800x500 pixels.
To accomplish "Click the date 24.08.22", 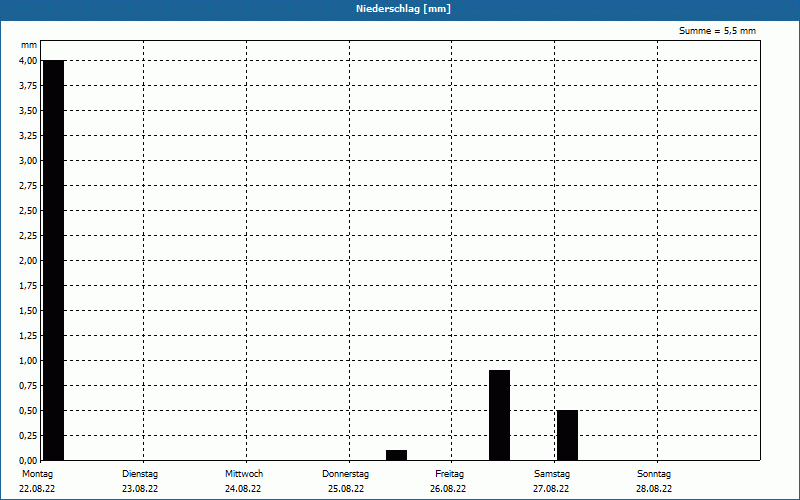I will coord(243,489).
